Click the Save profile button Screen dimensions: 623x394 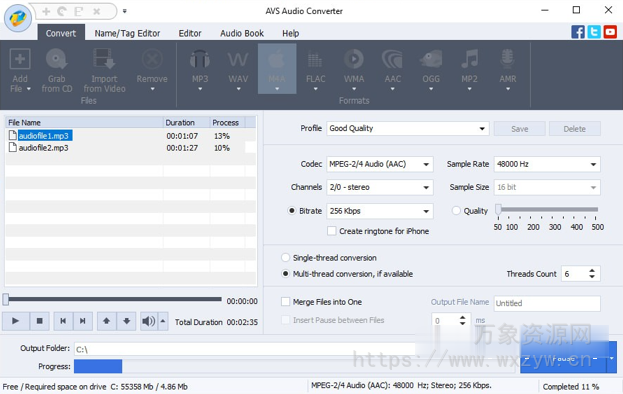coord(520,129)
